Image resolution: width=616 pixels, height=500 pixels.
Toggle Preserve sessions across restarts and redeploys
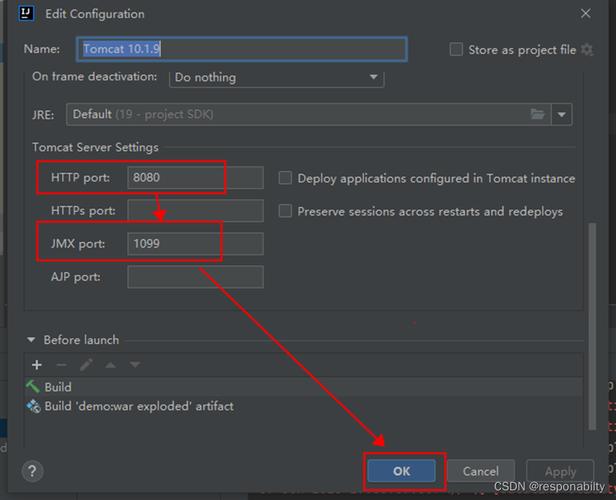[x=285, y=211]
